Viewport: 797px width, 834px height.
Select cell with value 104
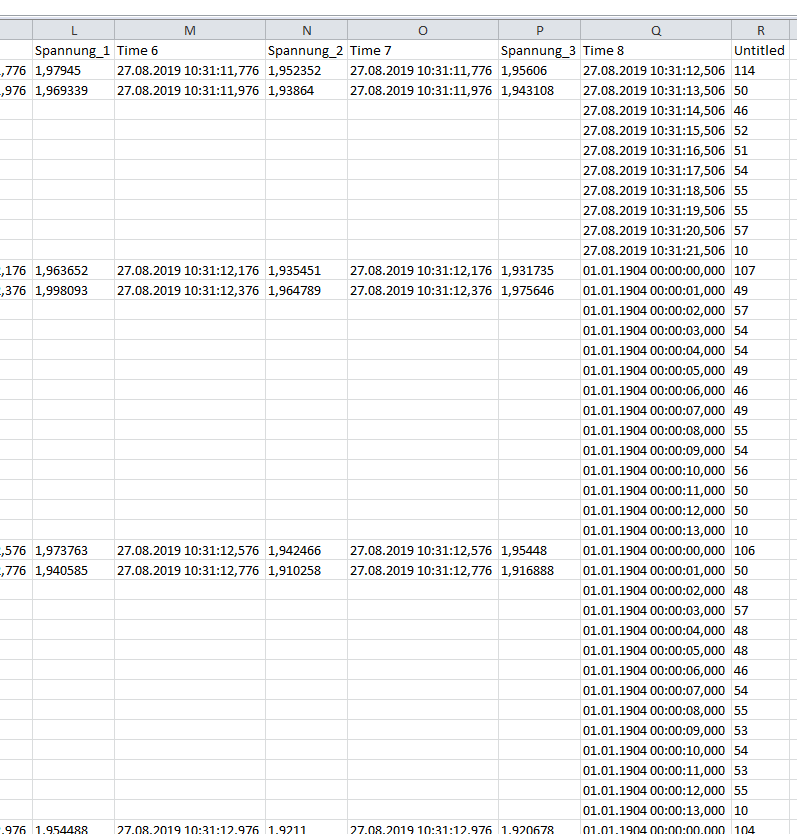[760, 829]
